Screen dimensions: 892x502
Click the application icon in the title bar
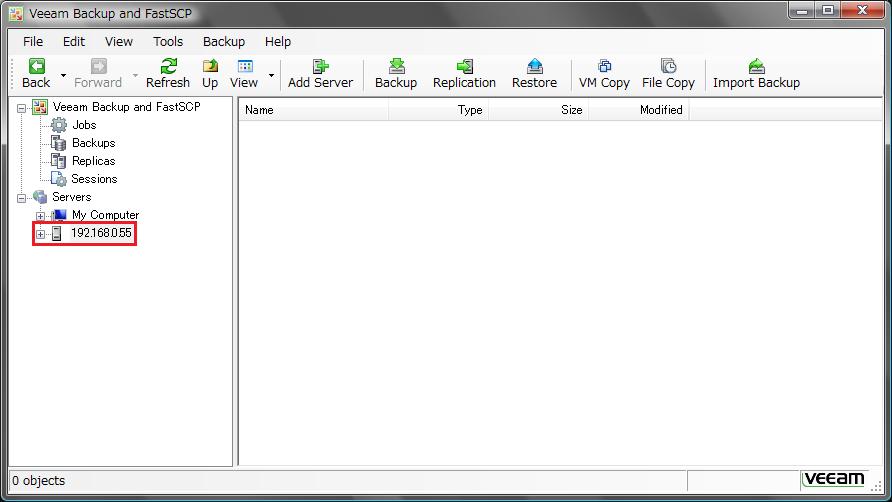[x=16, y=13]
